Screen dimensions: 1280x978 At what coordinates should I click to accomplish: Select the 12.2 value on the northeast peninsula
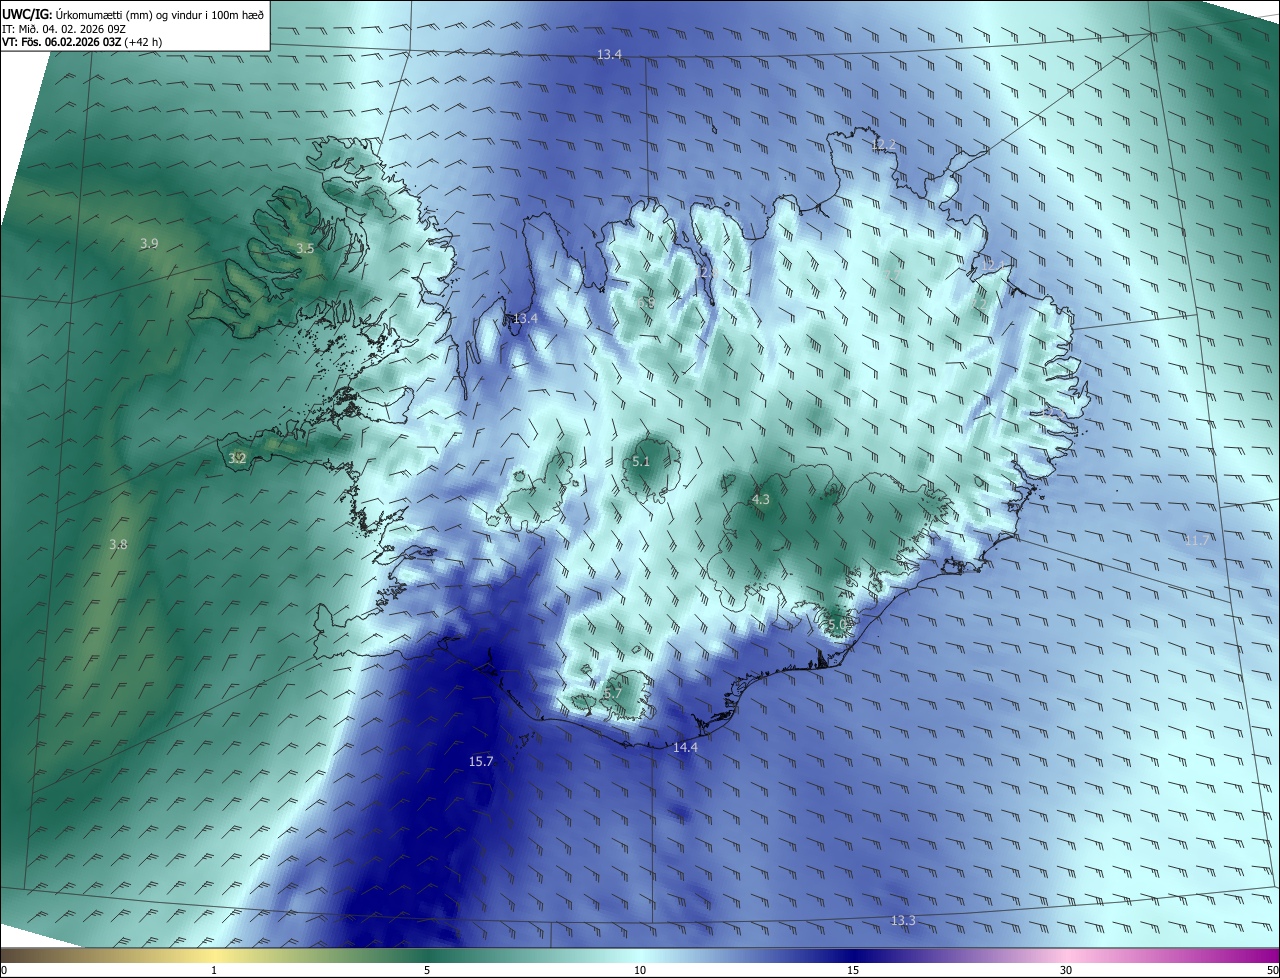tap(883, 146)
